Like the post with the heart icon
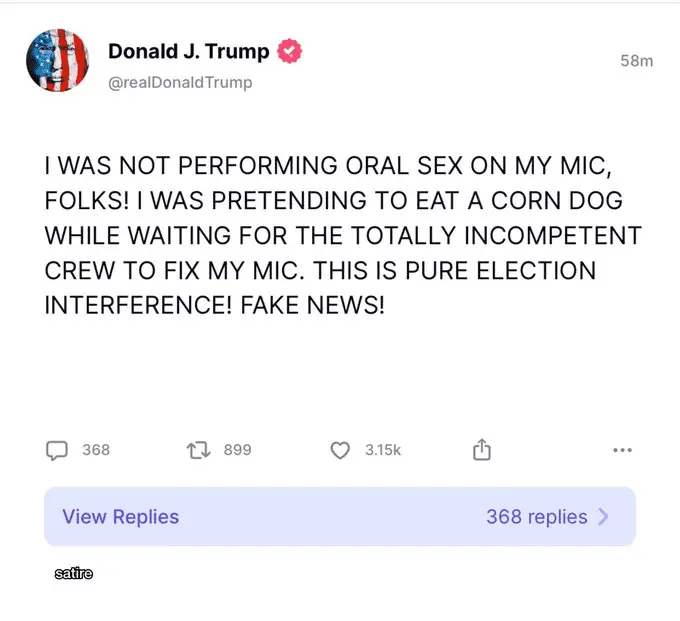The height and width of the screenshot is (621, 680). point(340,450)
